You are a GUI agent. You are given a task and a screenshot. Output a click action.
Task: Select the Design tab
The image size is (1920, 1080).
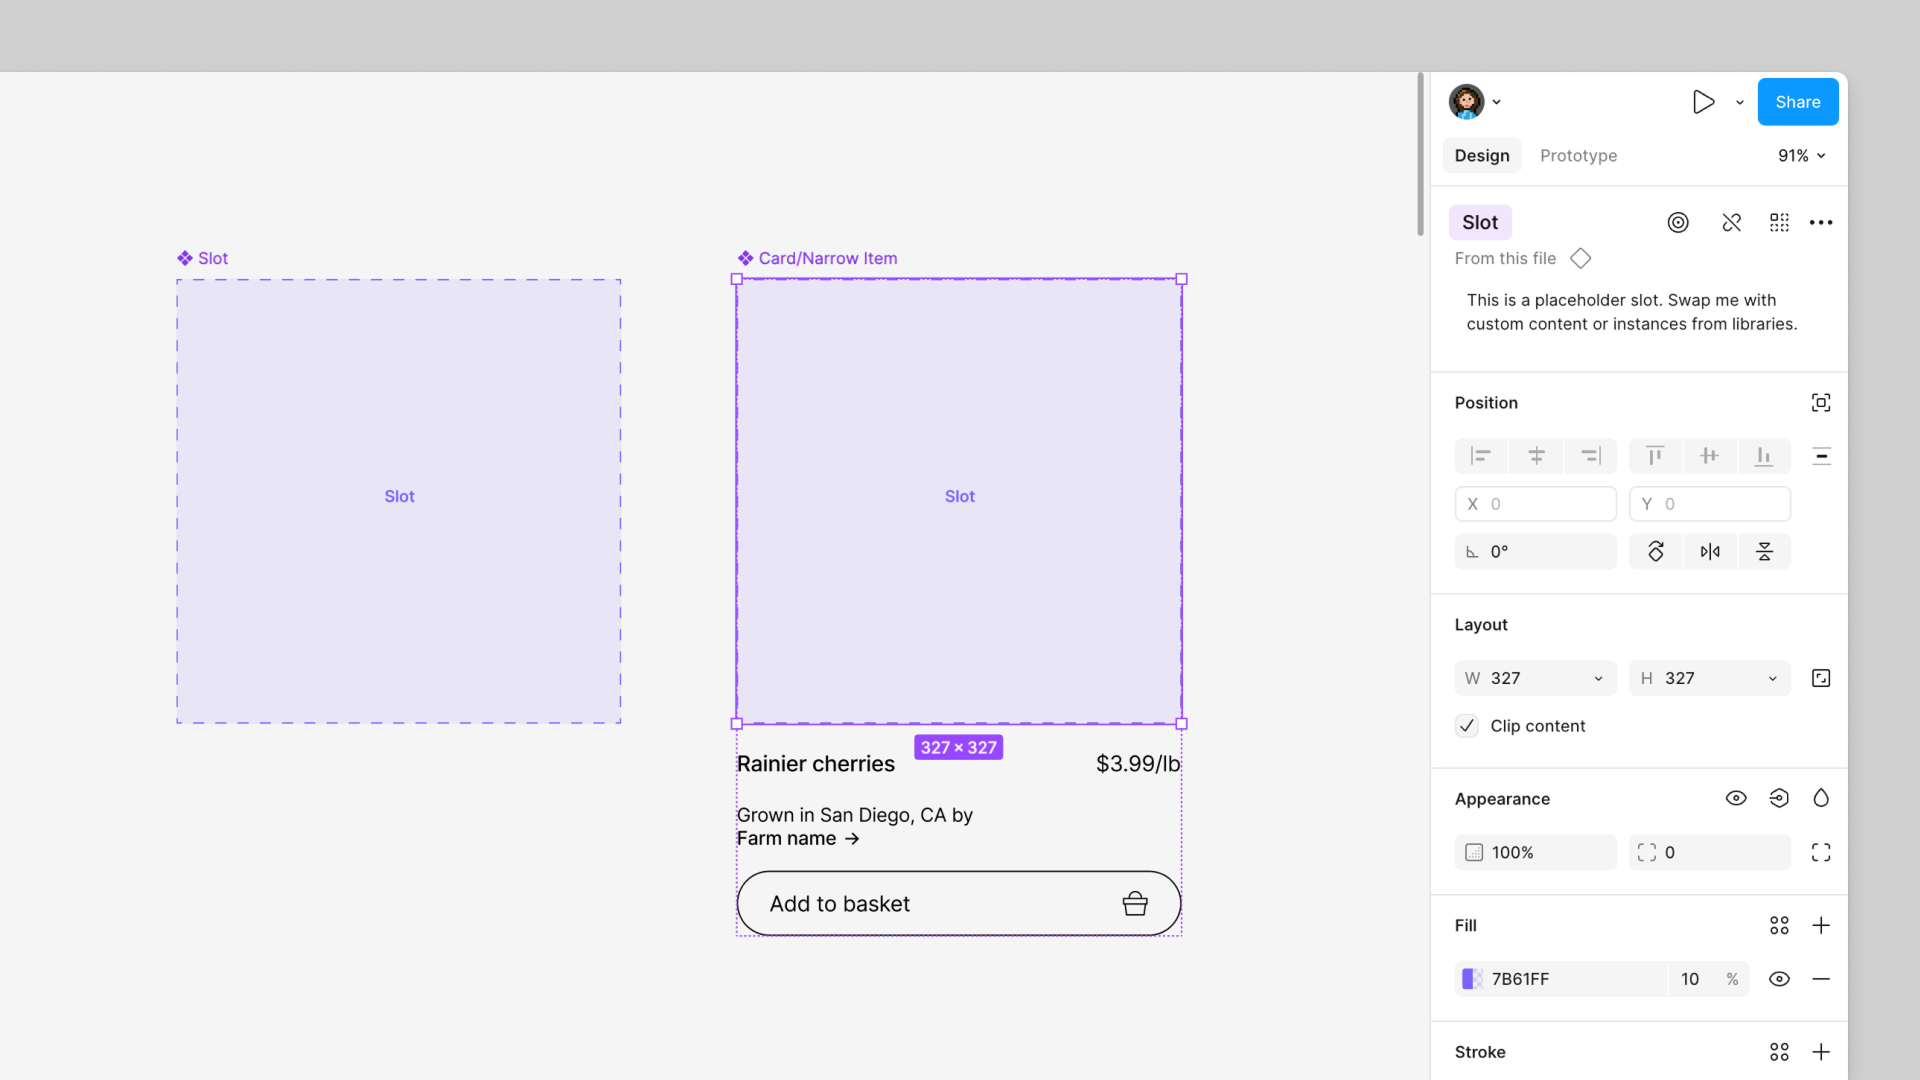[1482, 155]
